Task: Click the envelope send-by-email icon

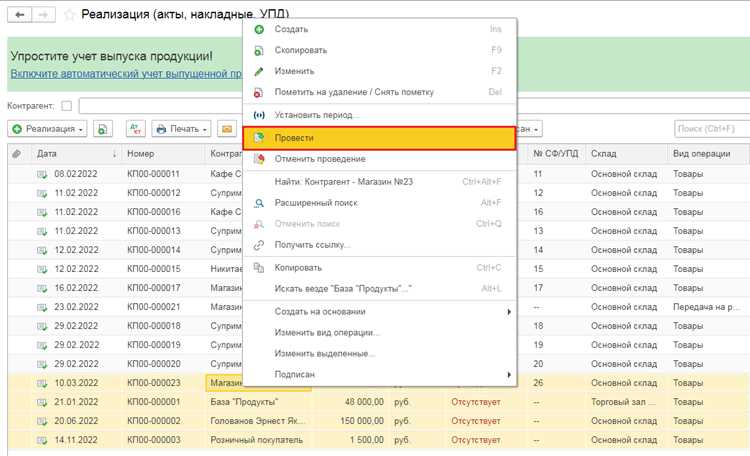Action: click(227, 129)
